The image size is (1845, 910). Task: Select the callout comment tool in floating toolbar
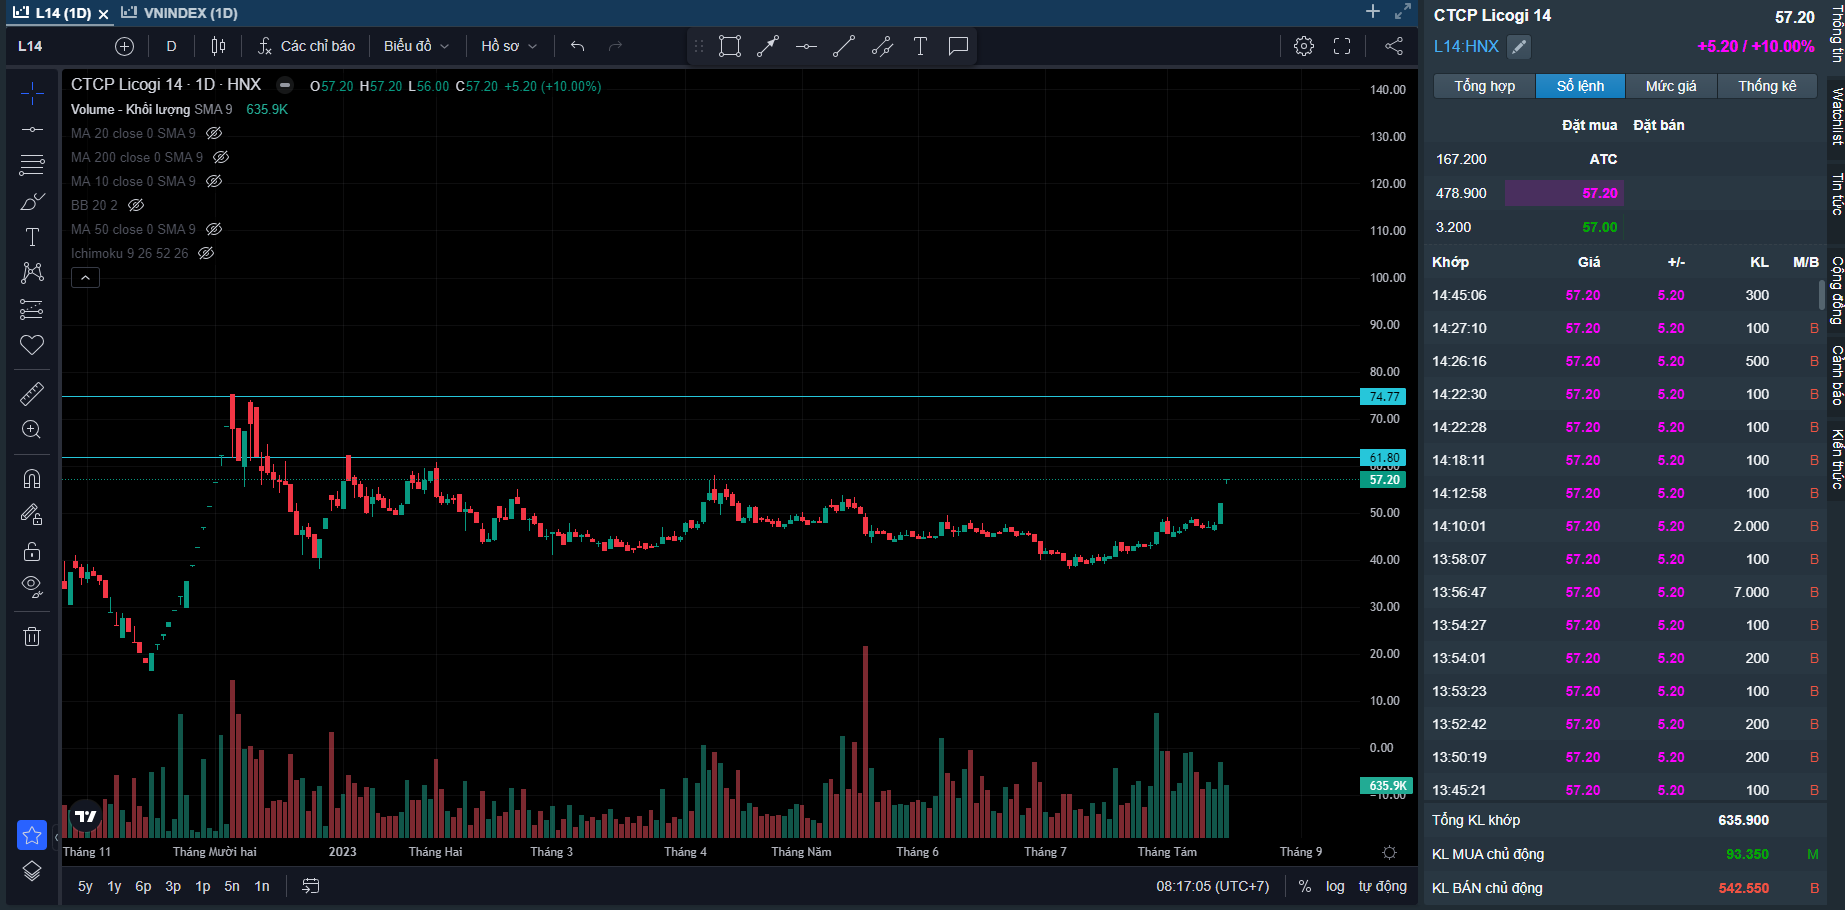pyautogui.click(x=958, y=46)
